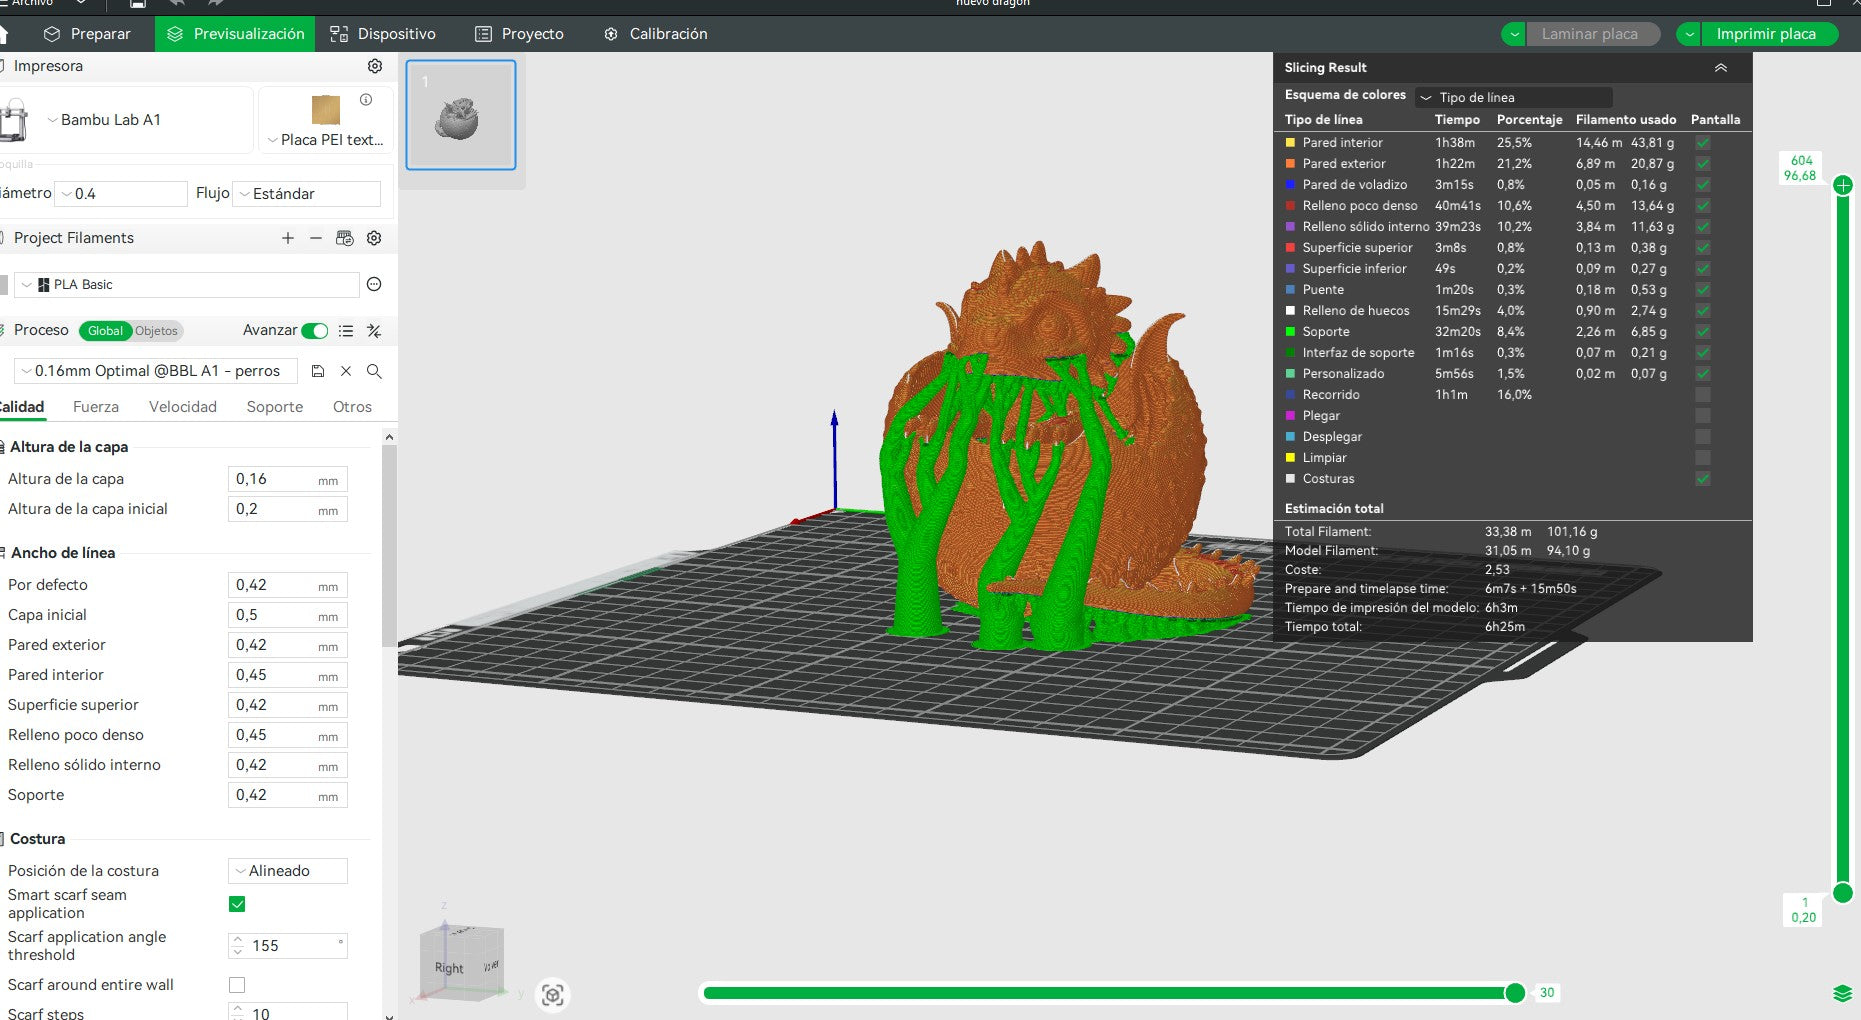1861x1020 pixels.
Task: Go to the Preparar tab
Action: pos(87,34)
